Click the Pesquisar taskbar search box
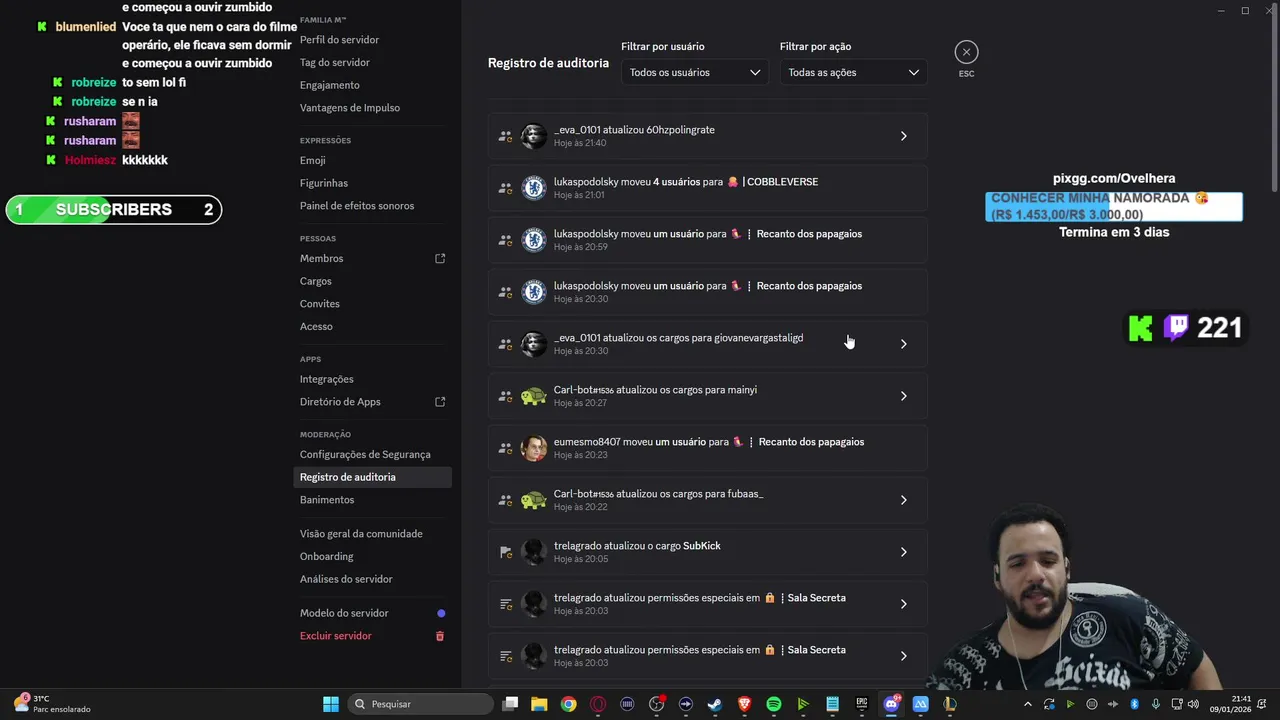The width and height of the screenshot is (1280, 720). click(x=420, y=704)
